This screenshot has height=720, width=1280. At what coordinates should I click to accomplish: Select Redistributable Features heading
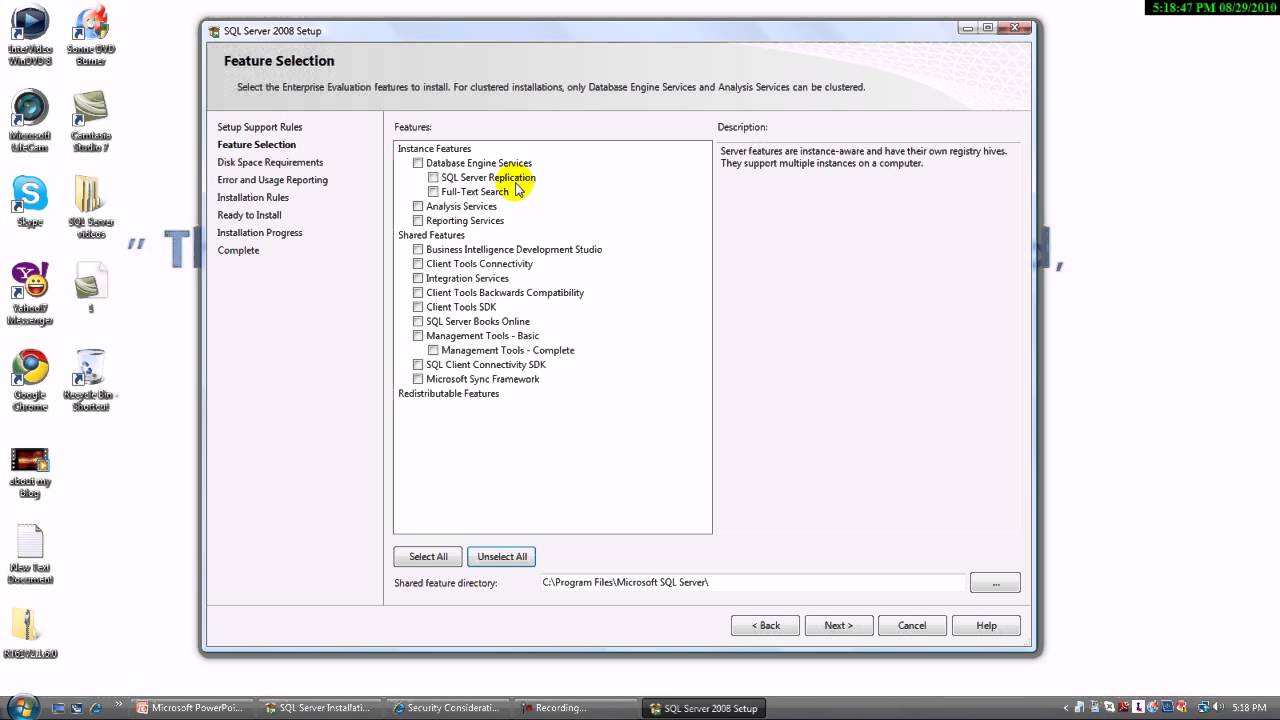[448, 394]
